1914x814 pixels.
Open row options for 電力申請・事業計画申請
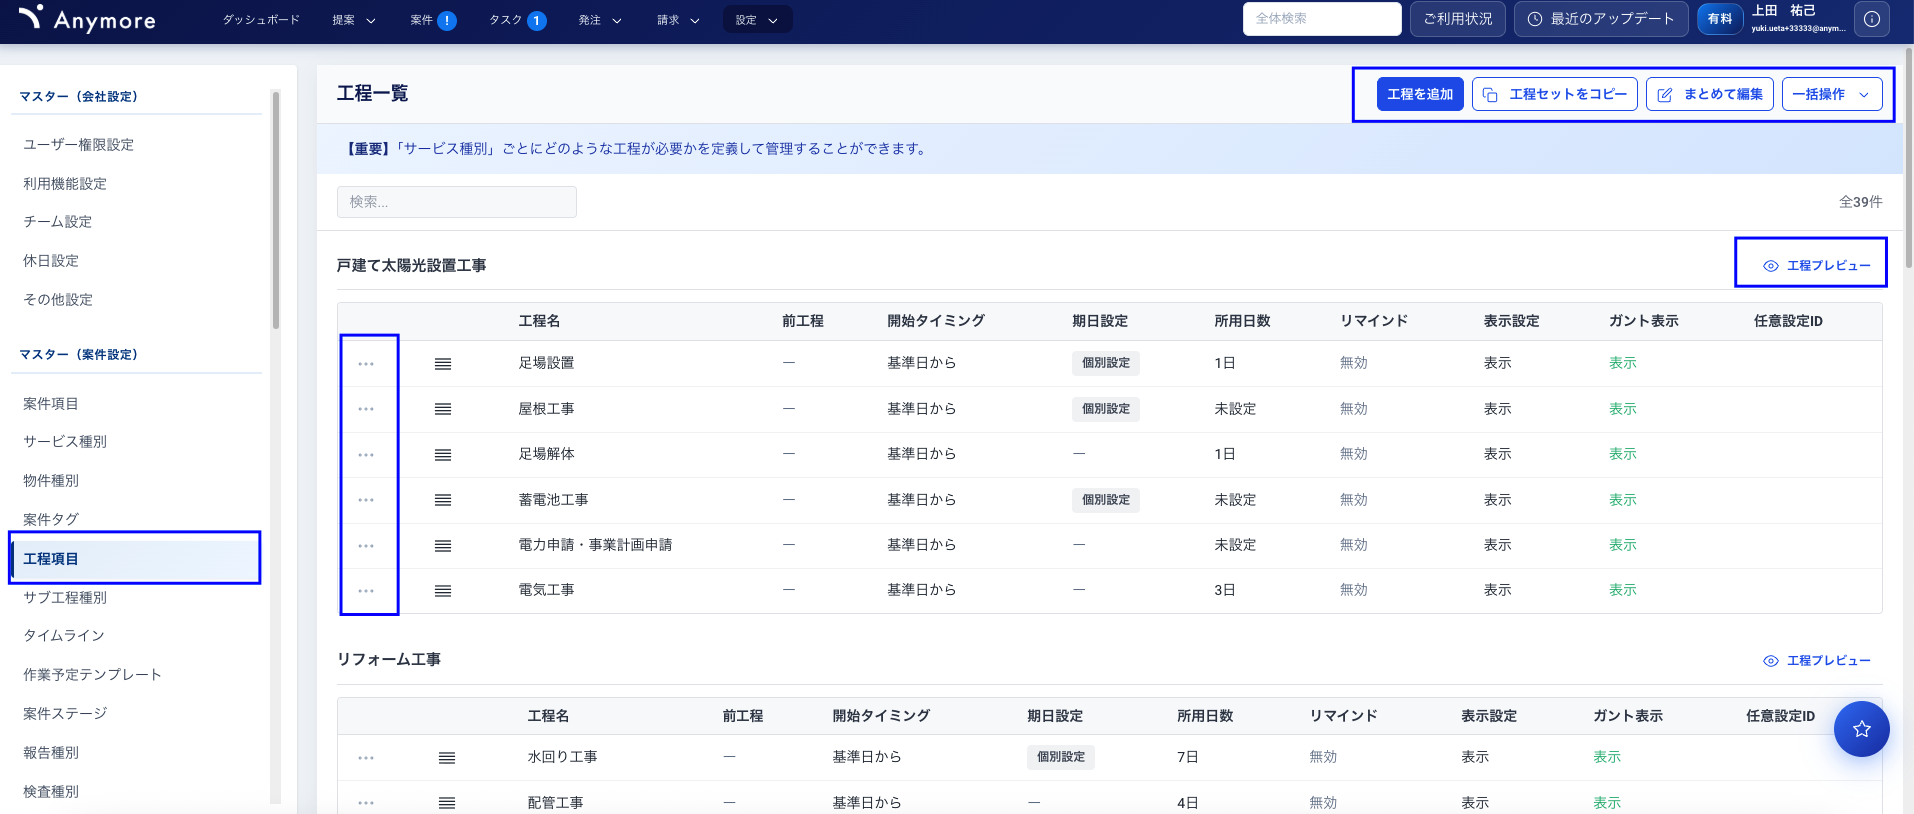[x=366, y=546]
